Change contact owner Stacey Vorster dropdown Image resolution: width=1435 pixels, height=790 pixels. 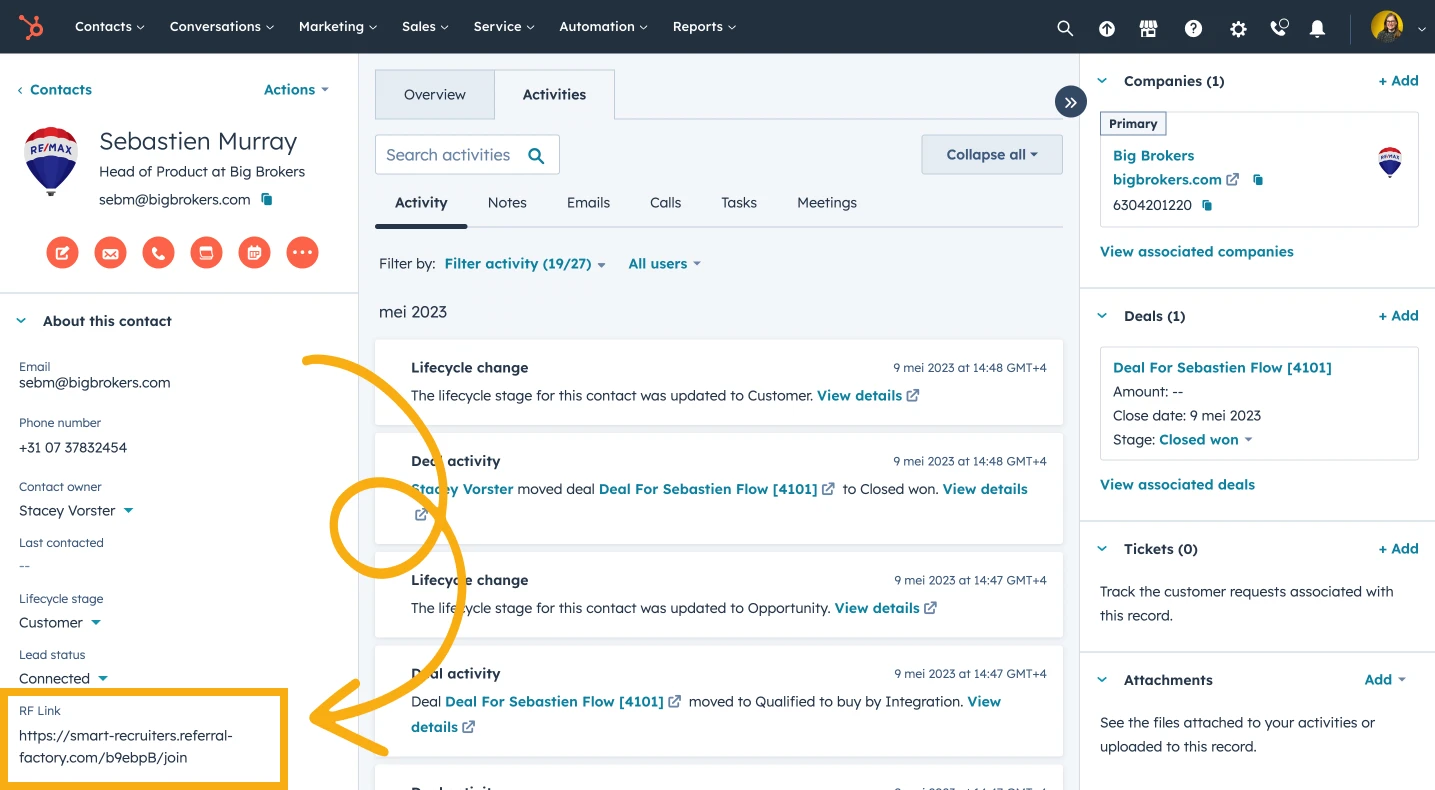pyautogui.click(x=76, y=511)
